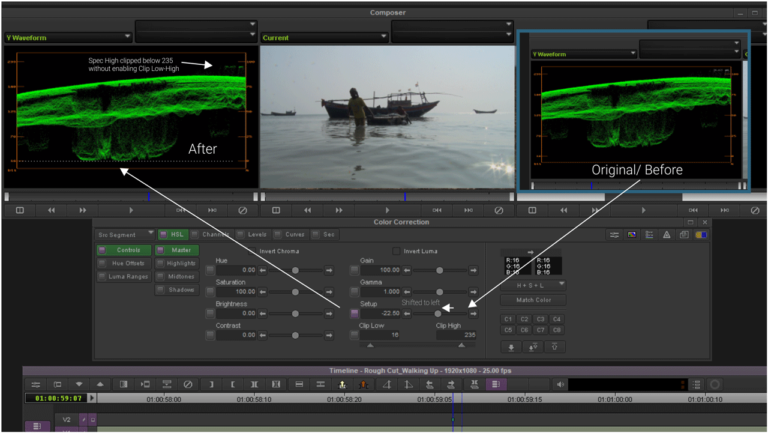Viewport: 768px width, 433px height.
Task: Select the Shadows range button
Action: tap(177, 290)
